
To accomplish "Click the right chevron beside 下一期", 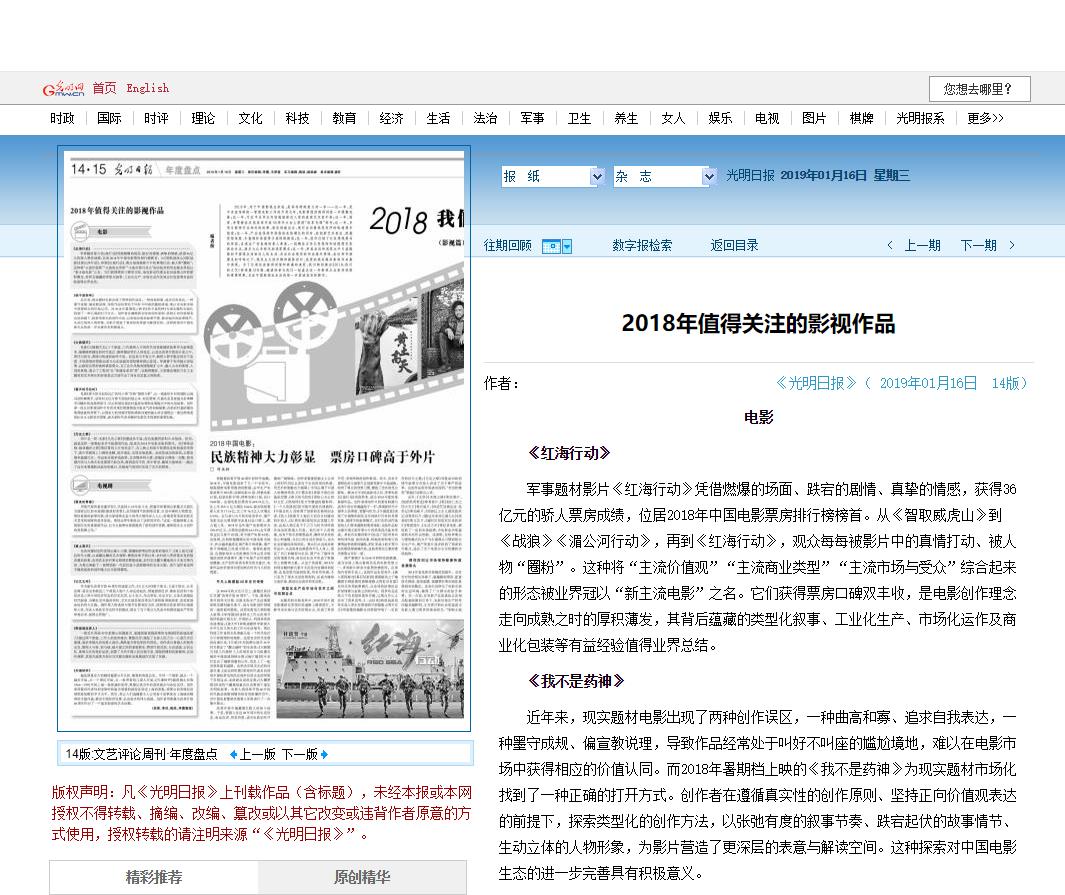I will [1012, 246].
